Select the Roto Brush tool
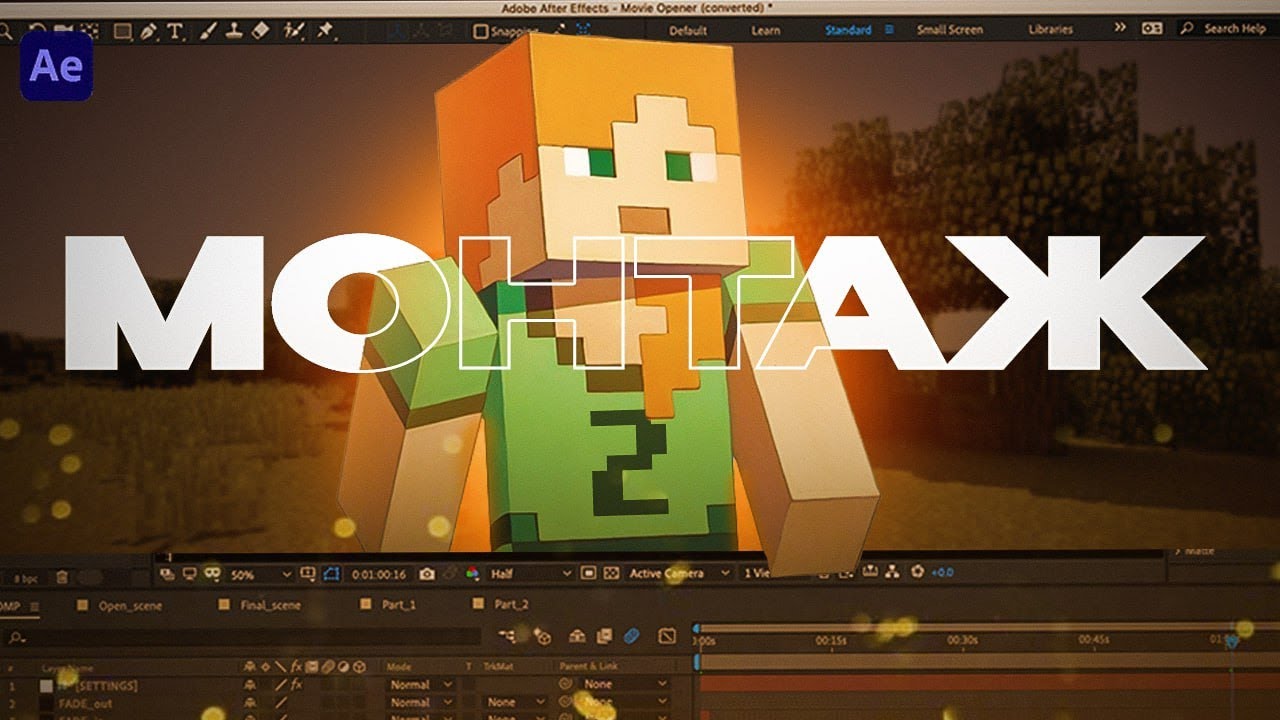Screen dimensions: 1280x720 pyautogui.click(x=294, y=31)
